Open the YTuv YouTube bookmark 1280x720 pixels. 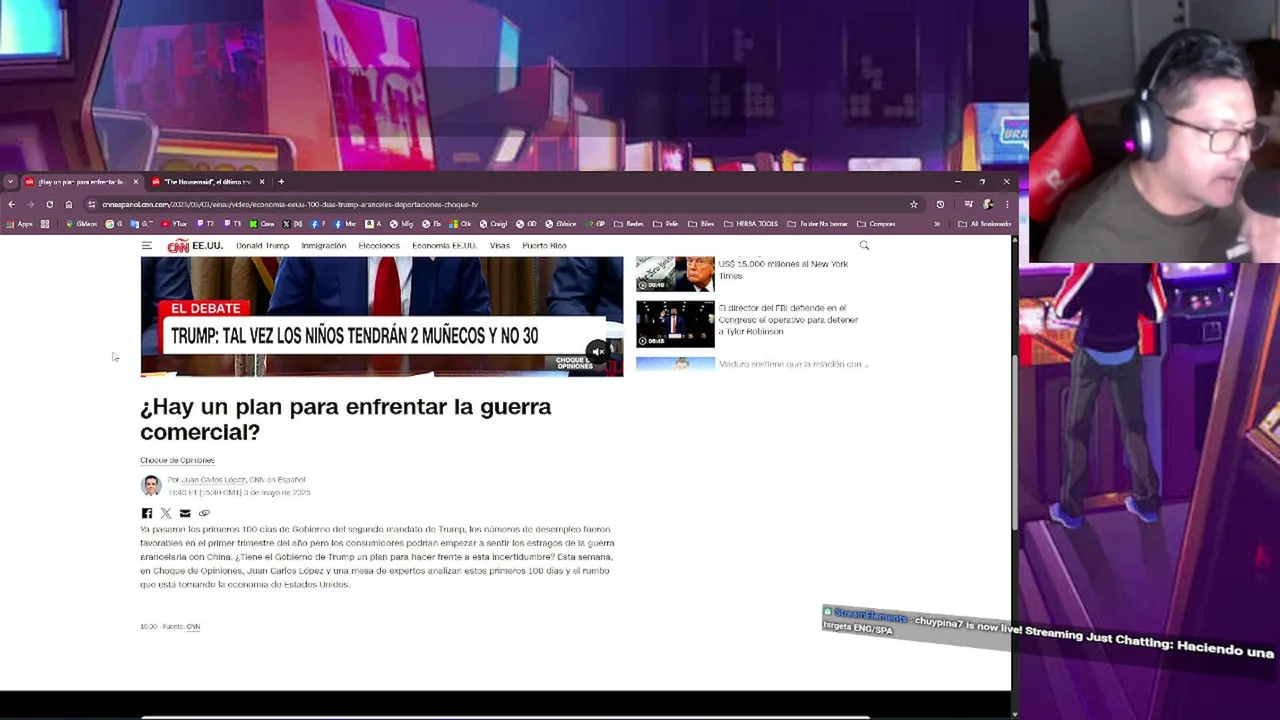click(174, 224)
